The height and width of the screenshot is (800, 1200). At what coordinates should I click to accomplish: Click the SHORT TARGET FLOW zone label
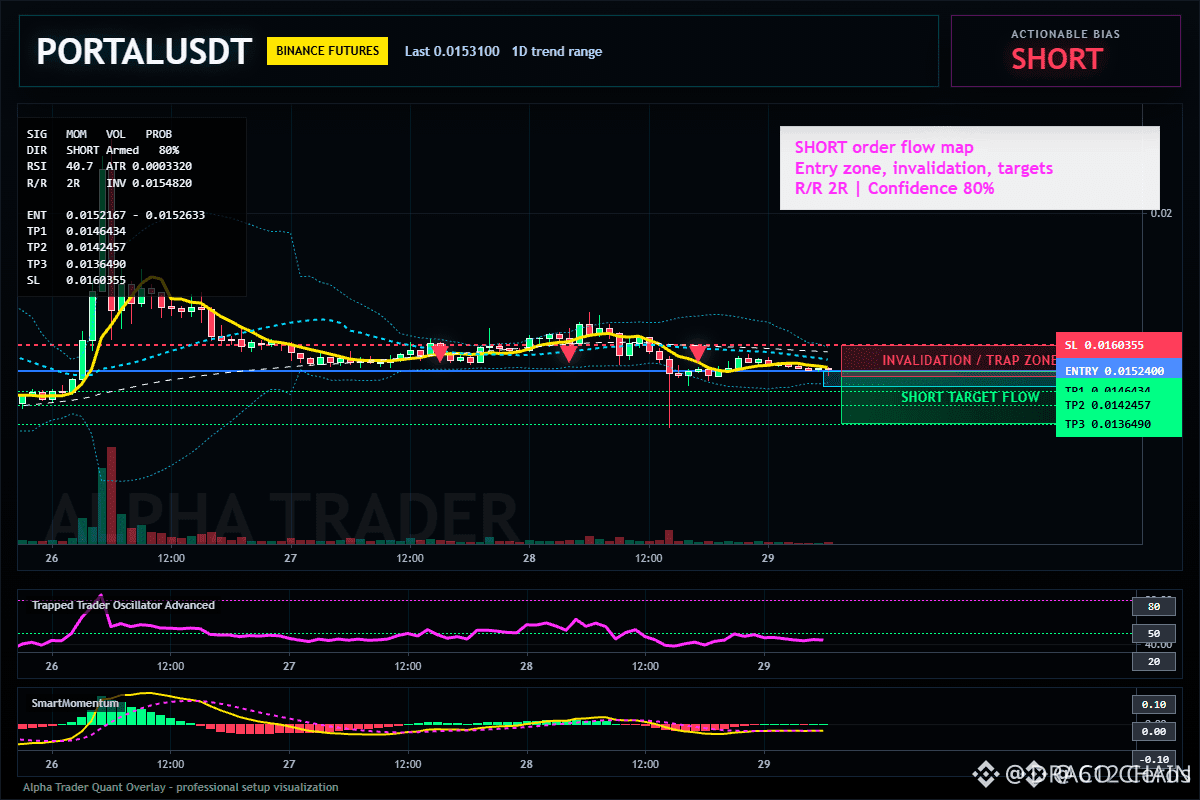[970, 397]
